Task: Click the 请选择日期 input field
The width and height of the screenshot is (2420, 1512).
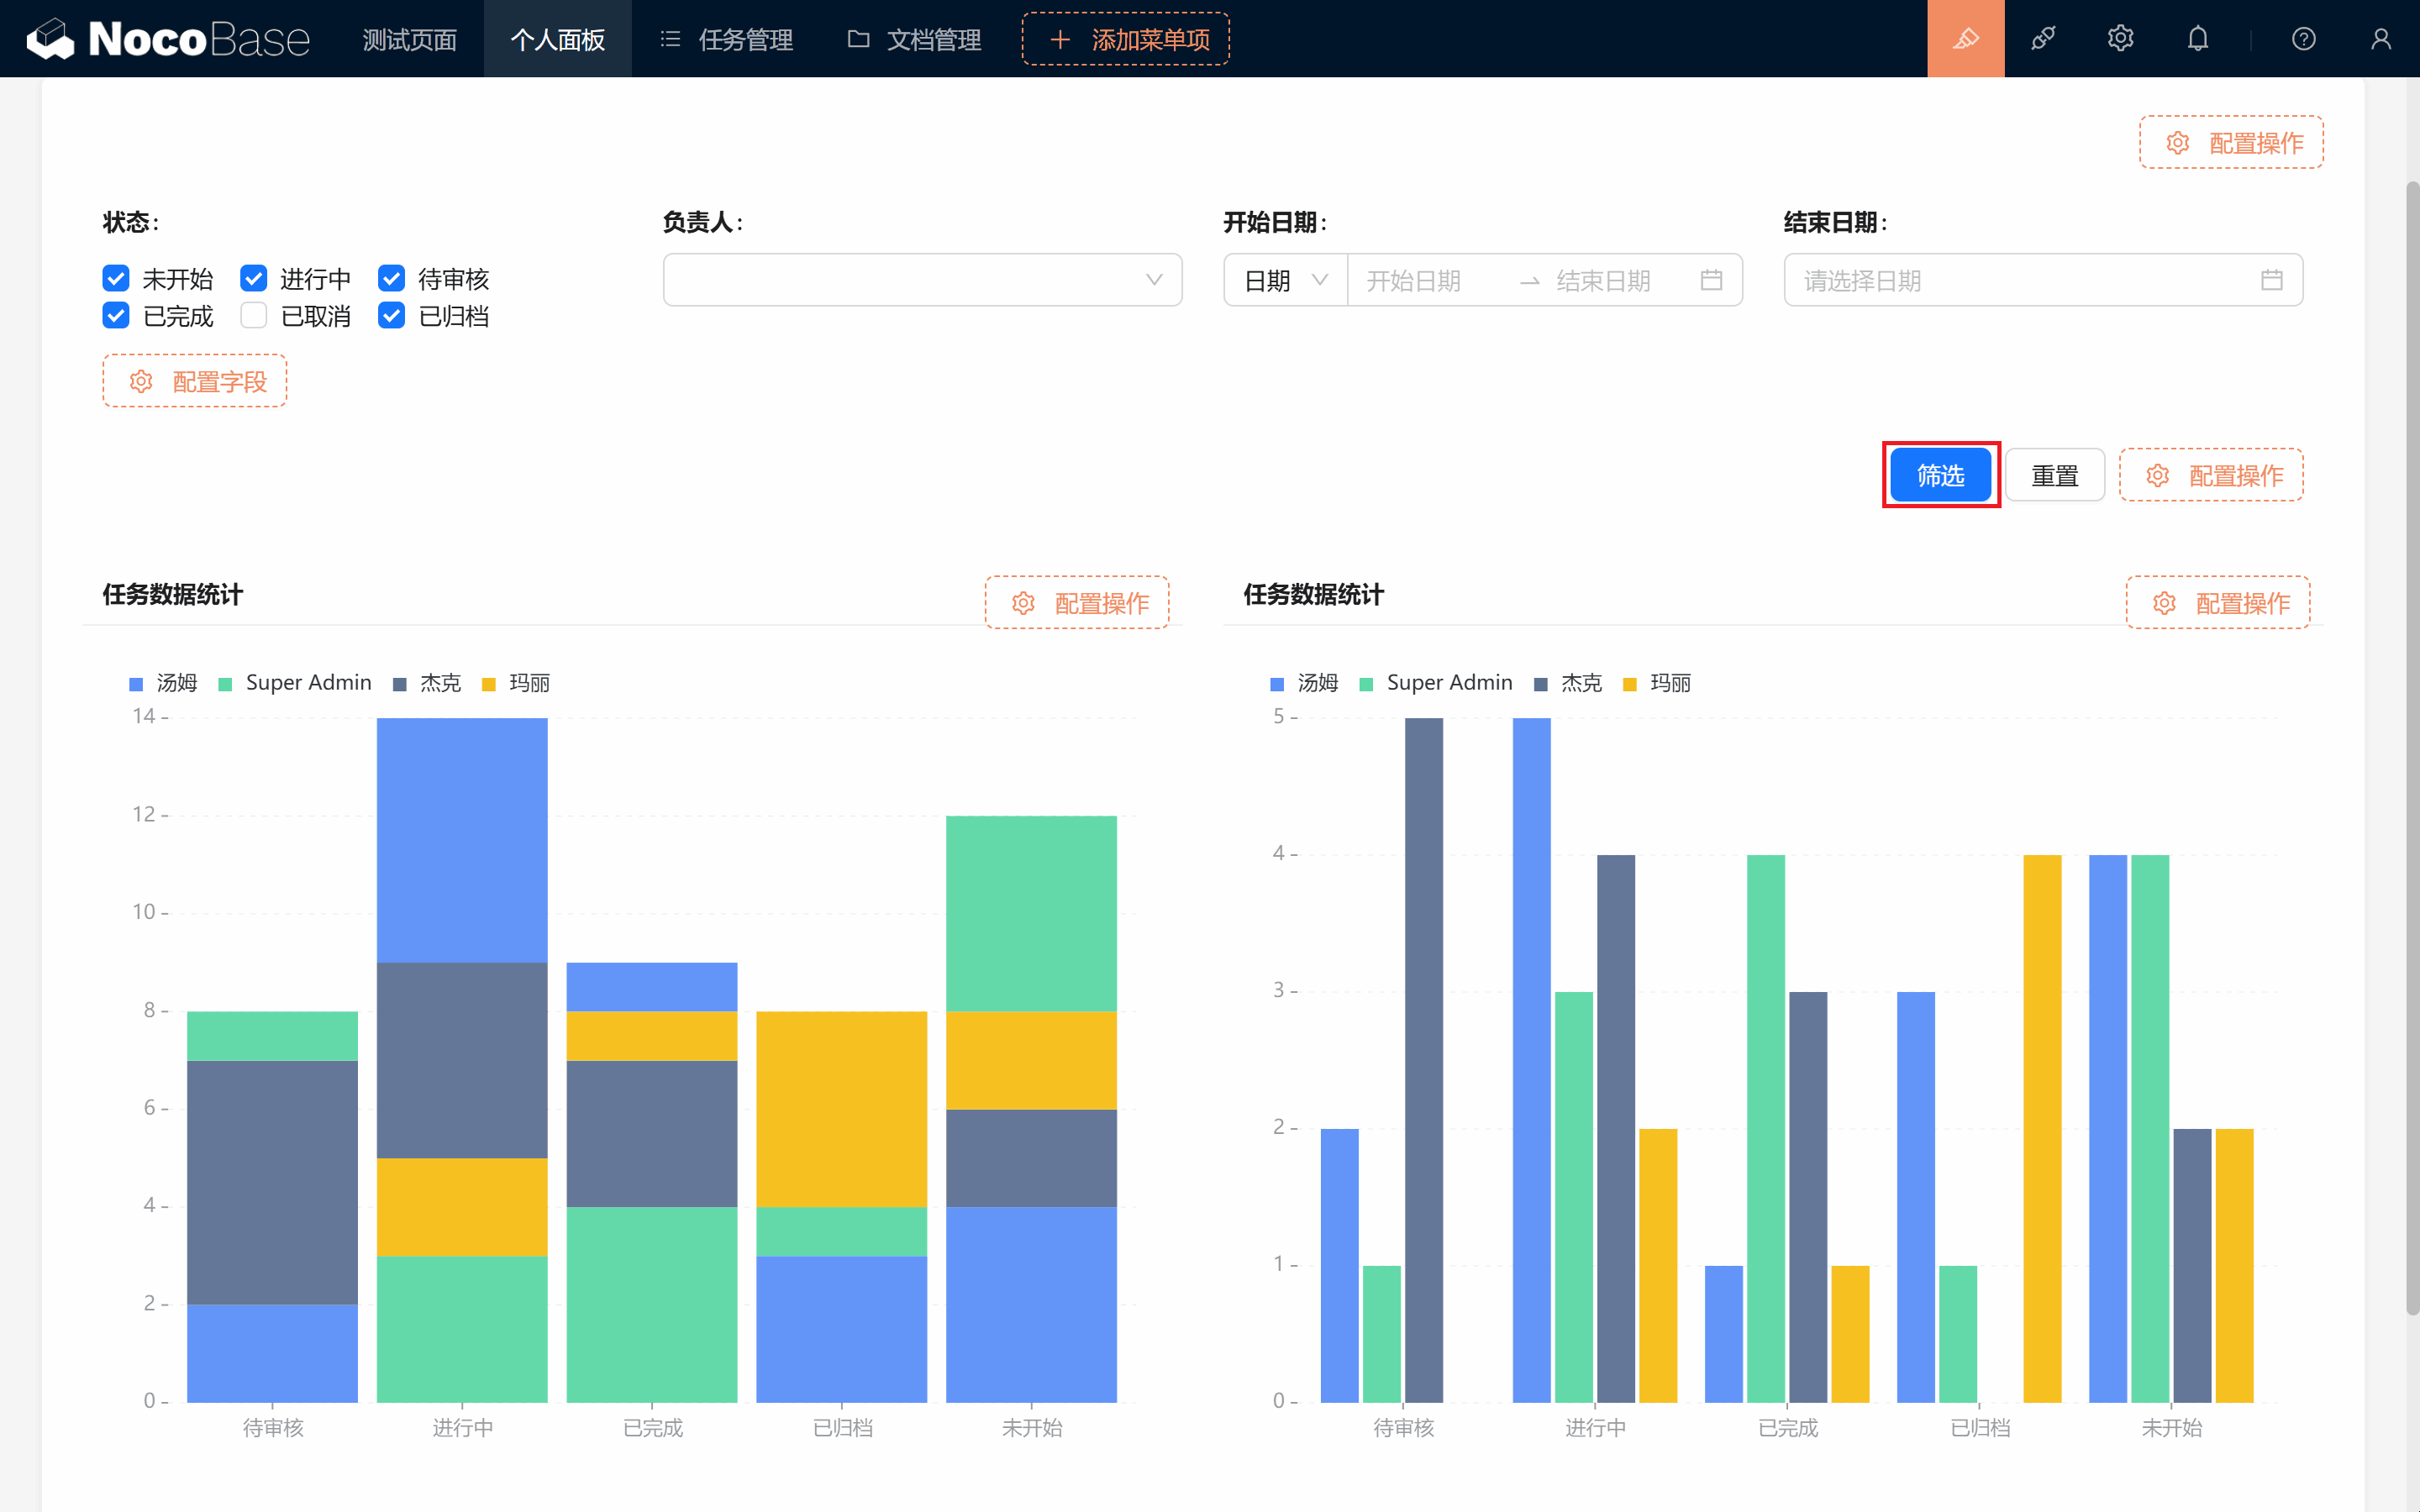Action: [x=2043, y=280]
